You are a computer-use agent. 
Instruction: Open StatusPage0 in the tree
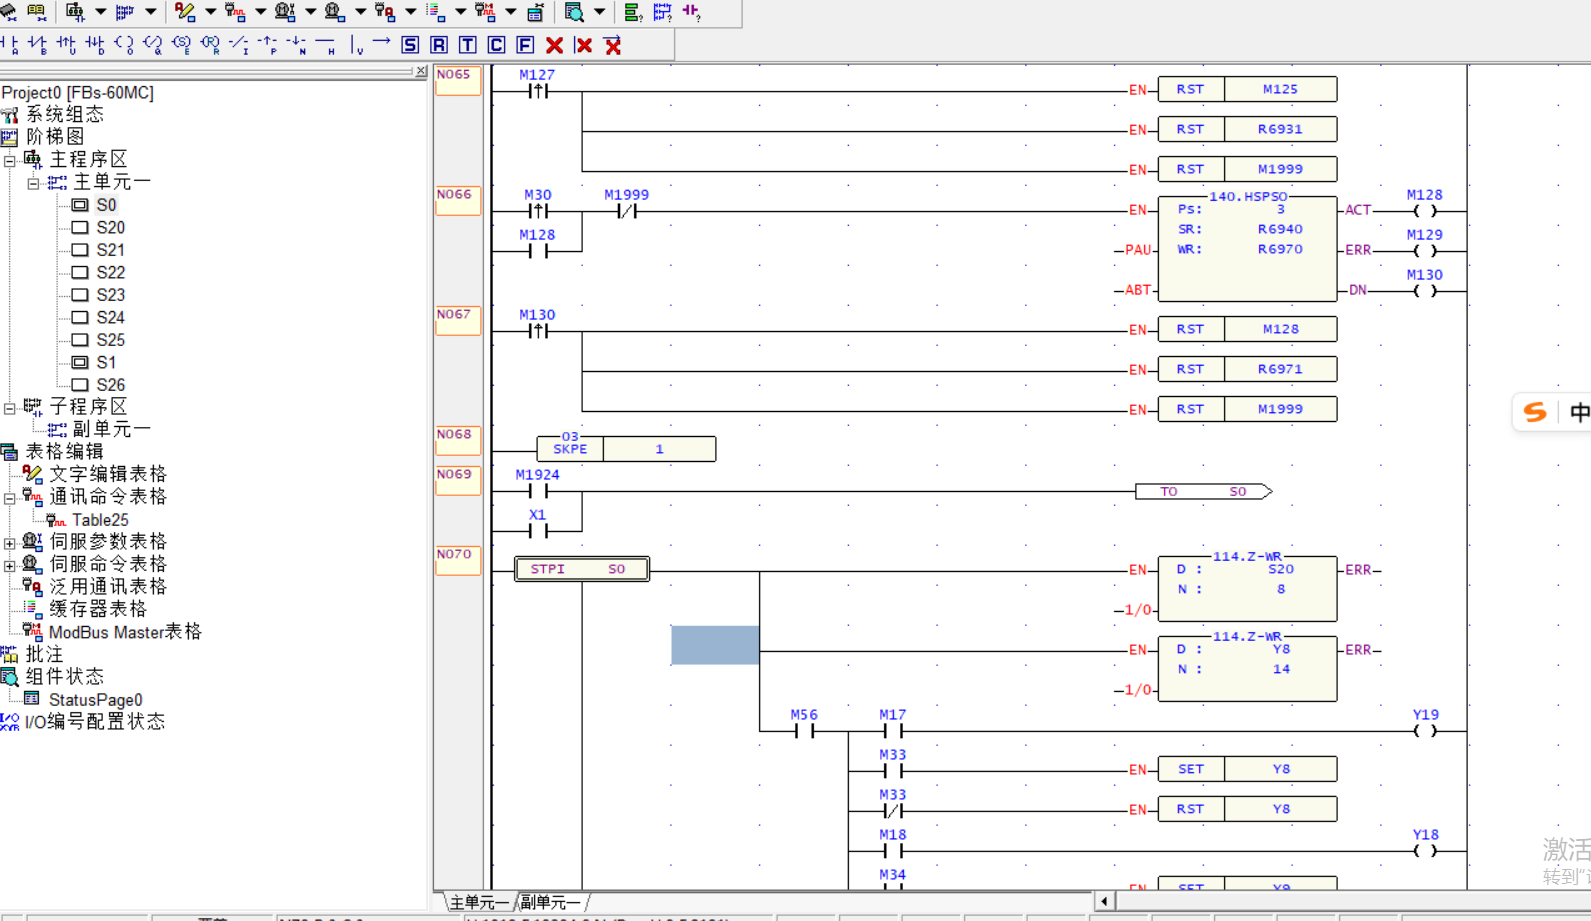tap(95, 700)
